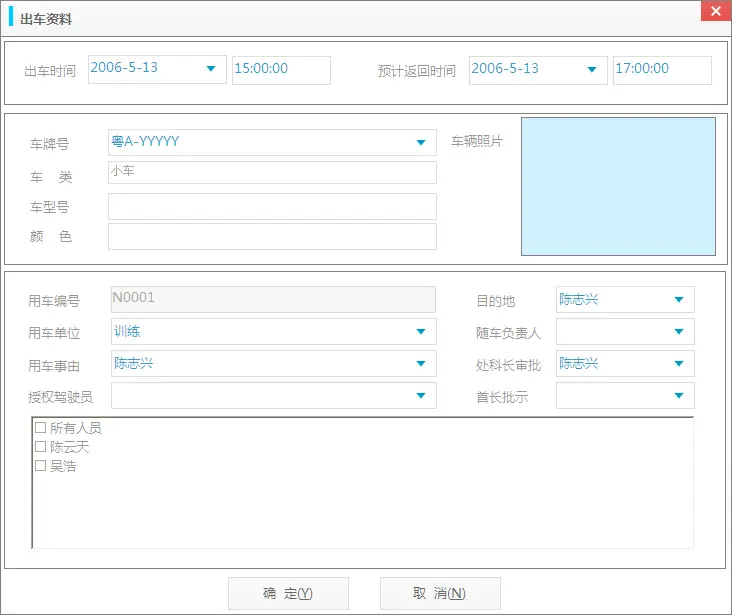Viewport: 732px width, 615px height.
Task: Click the 车辆照片 photo area
Action: coord(618,187)
